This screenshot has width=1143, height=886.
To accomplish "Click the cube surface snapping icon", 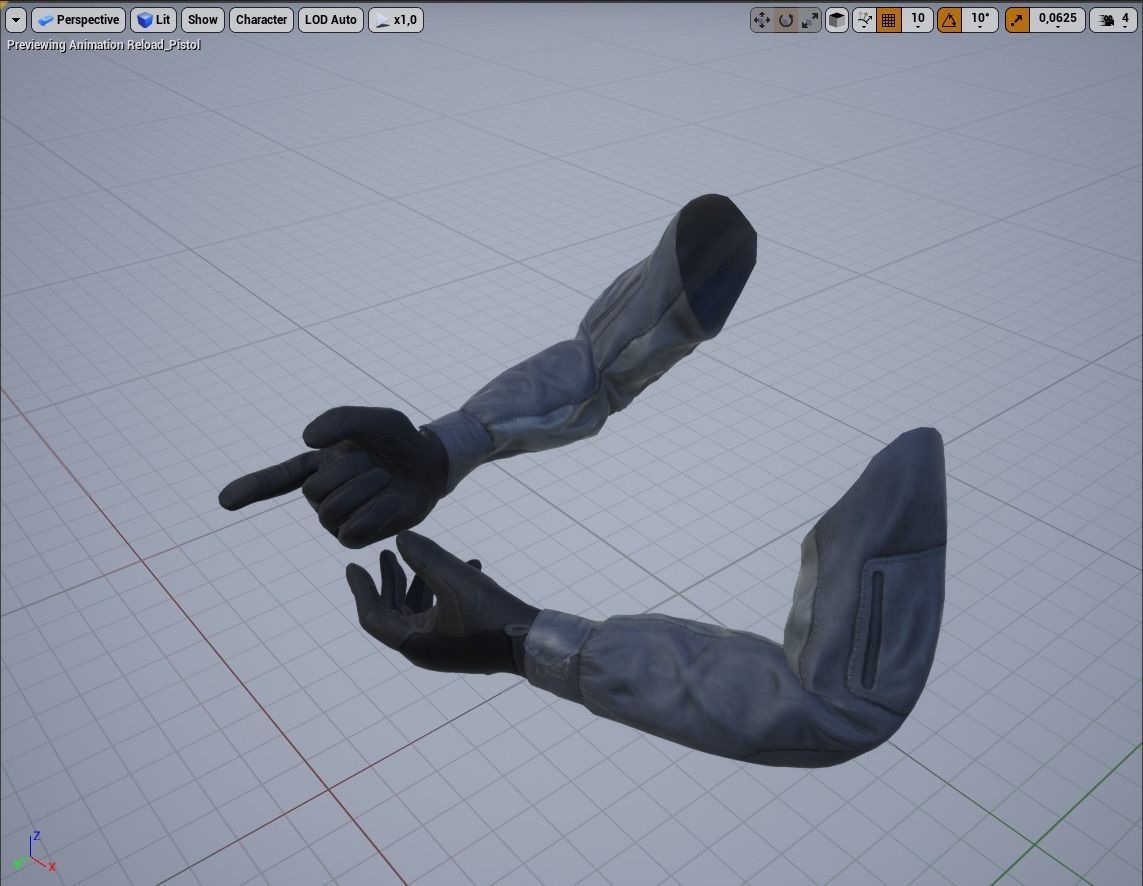I will 837,20.
